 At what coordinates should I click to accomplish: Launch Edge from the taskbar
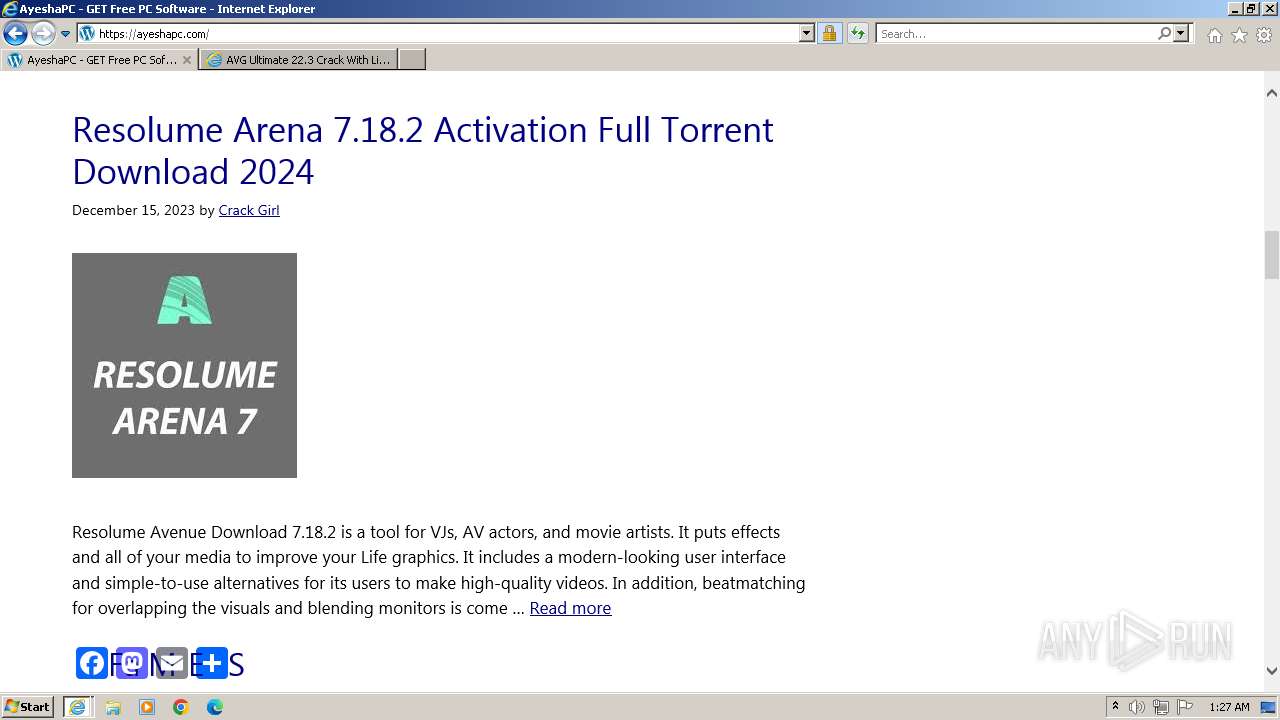point(215,707)
